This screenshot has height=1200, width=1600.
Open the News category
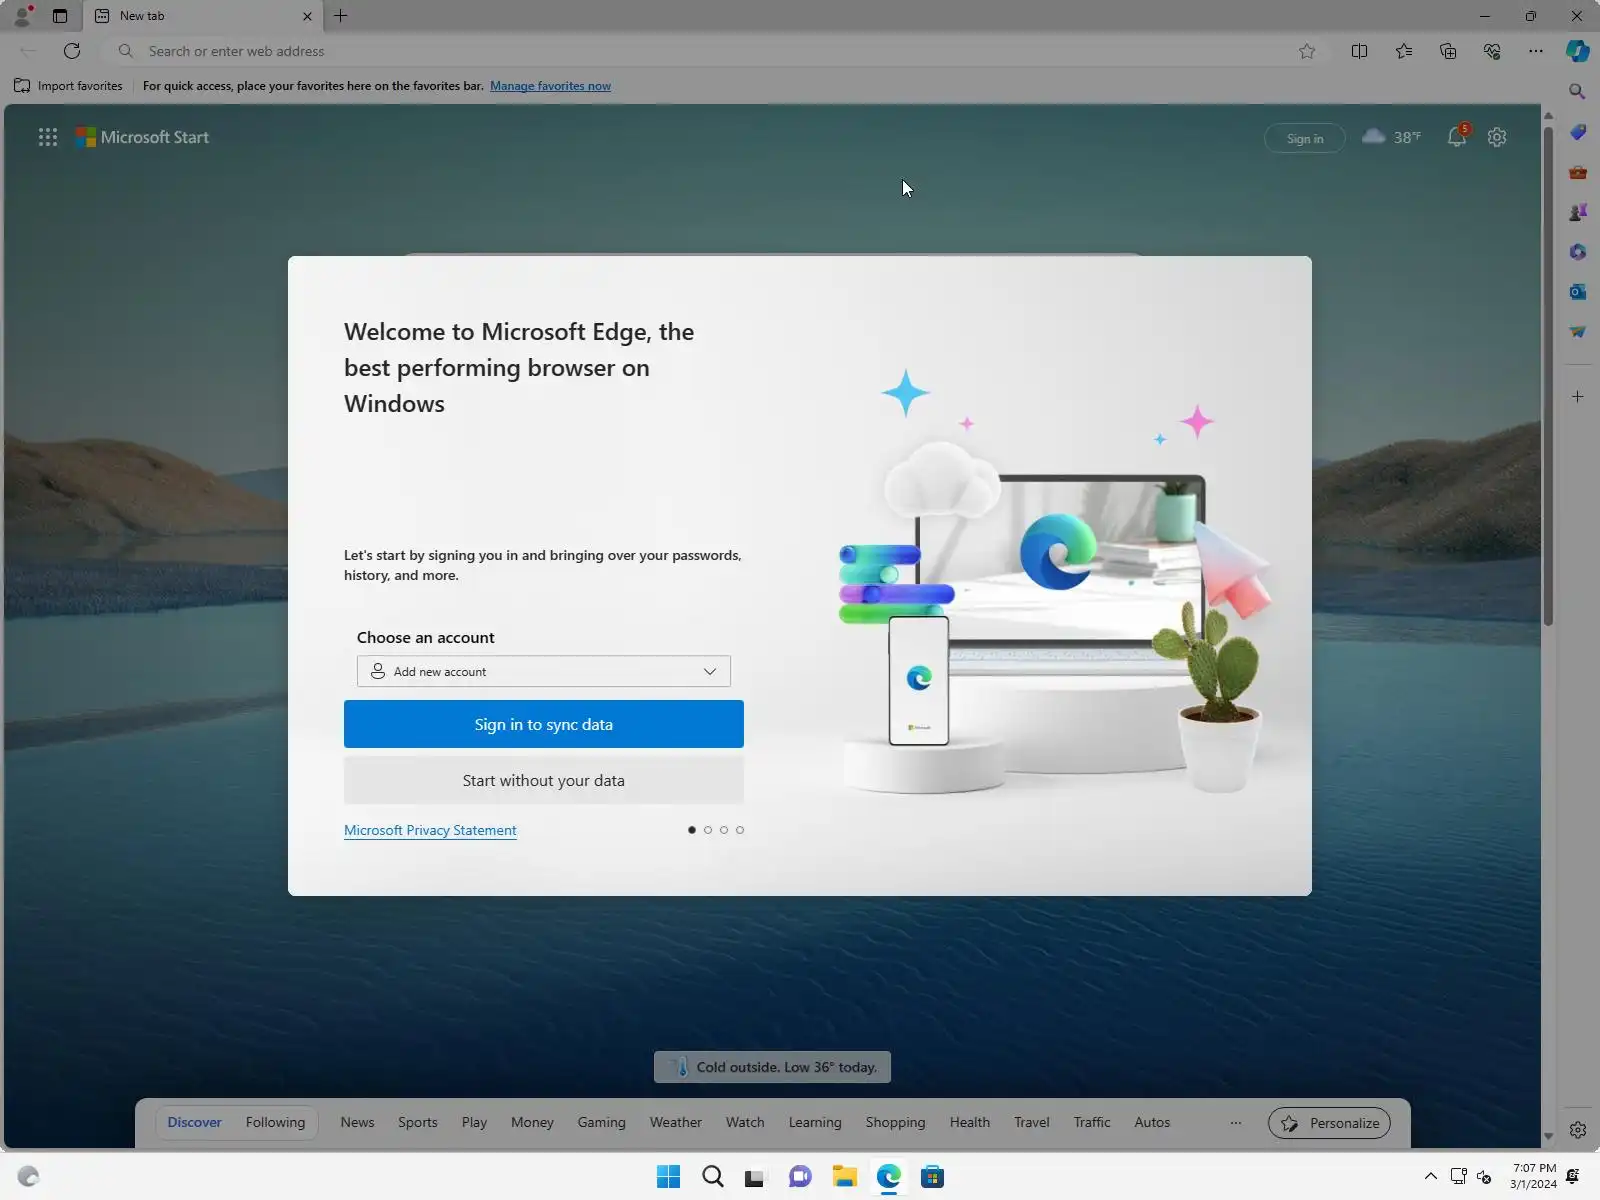[x=357, y=1123]
